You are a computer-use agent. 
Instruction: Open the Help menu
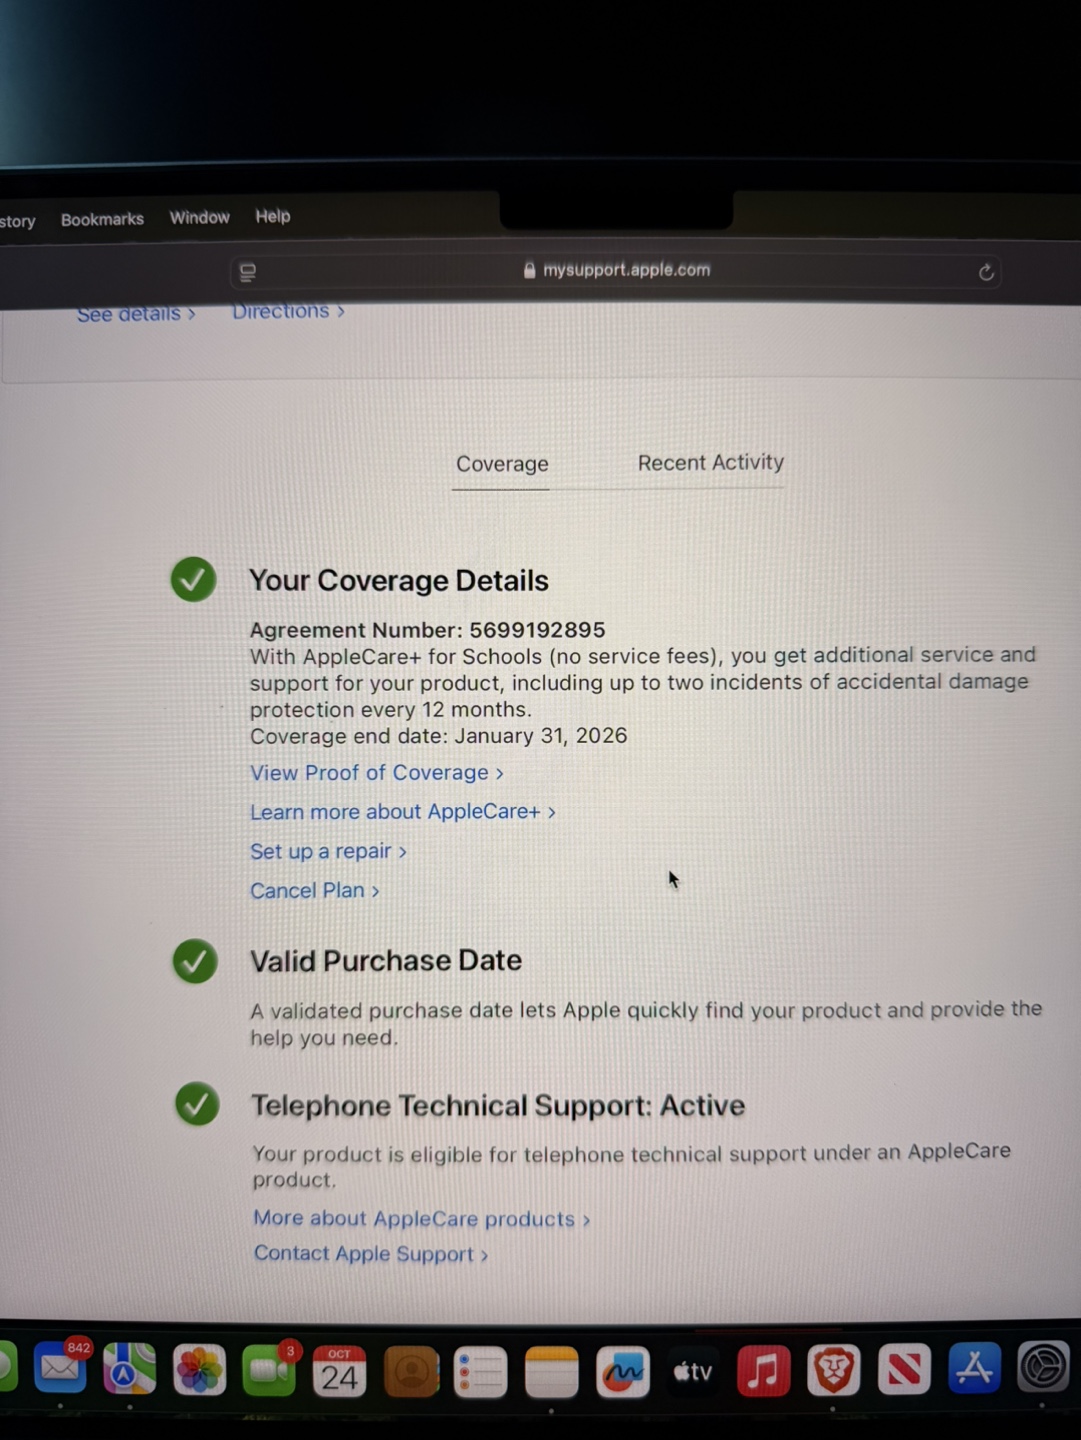coord(273,216)
